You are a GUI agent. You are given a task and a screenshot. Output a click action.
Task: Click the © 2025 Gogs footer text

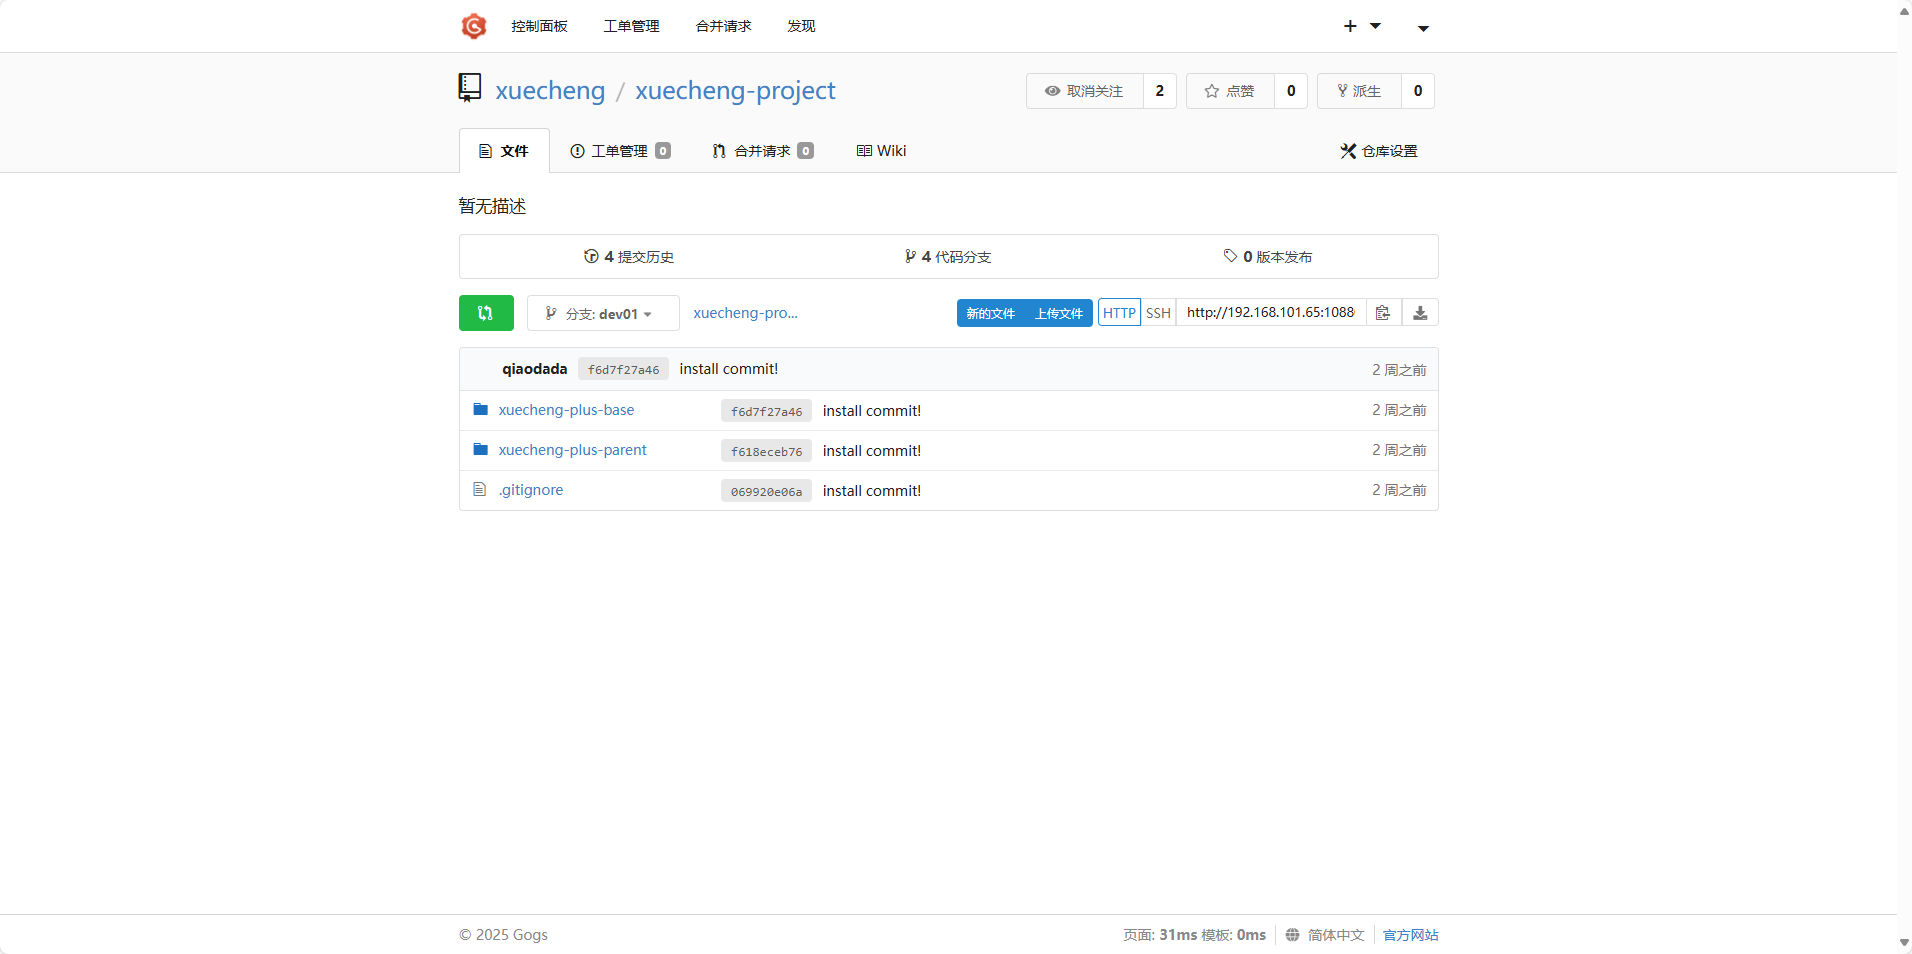click(x=503, y=935)
